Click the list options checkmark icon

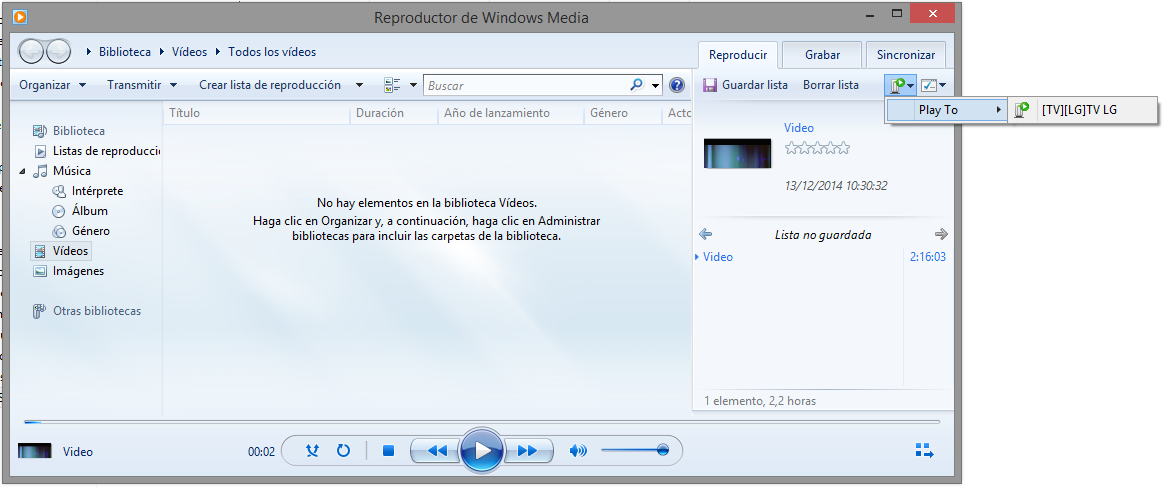pos(929,85)
